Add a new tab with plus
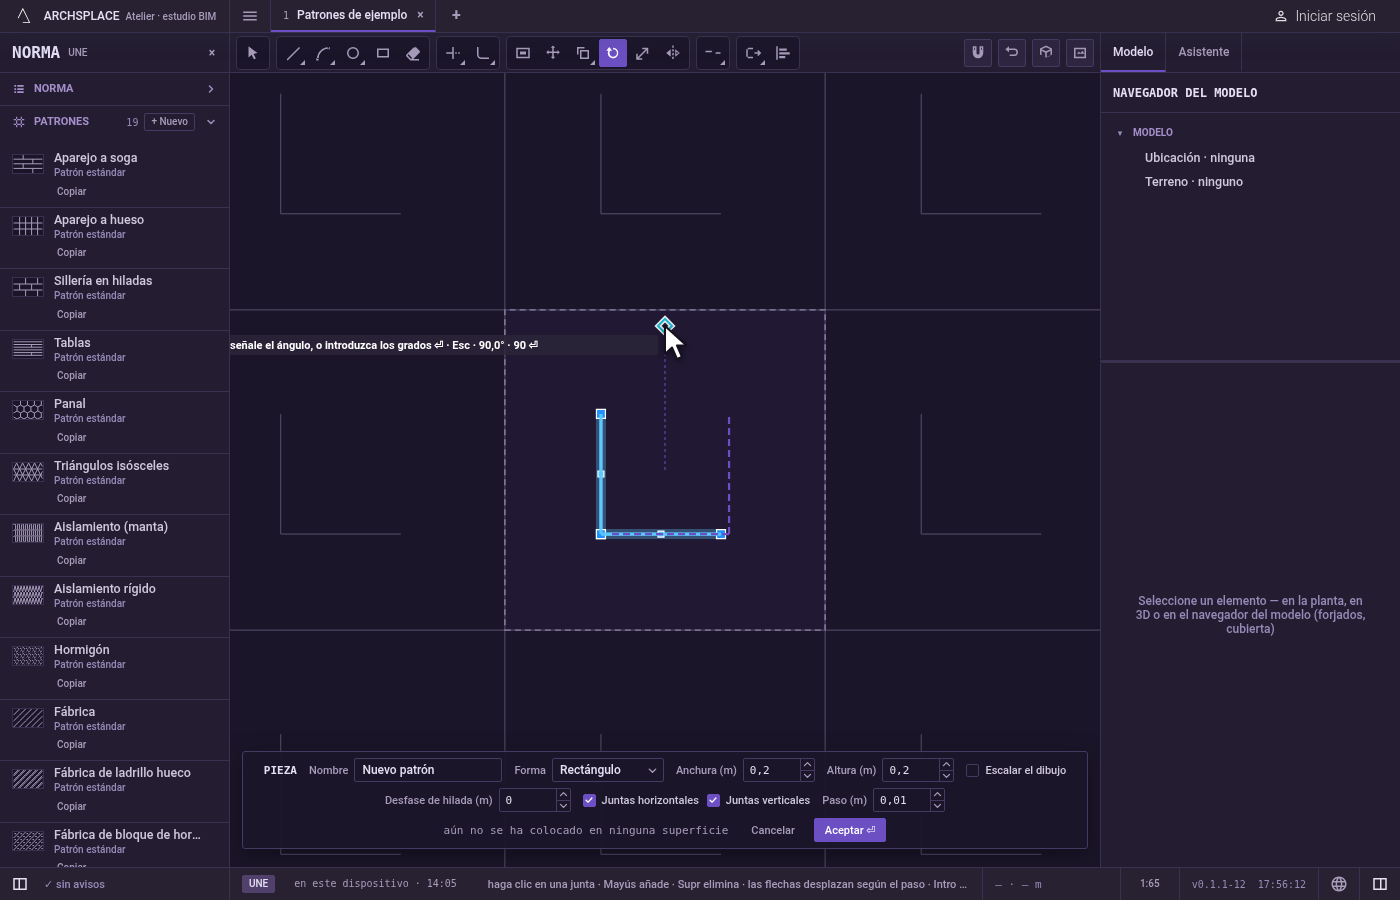1400x900 pixels. [456, 15]
